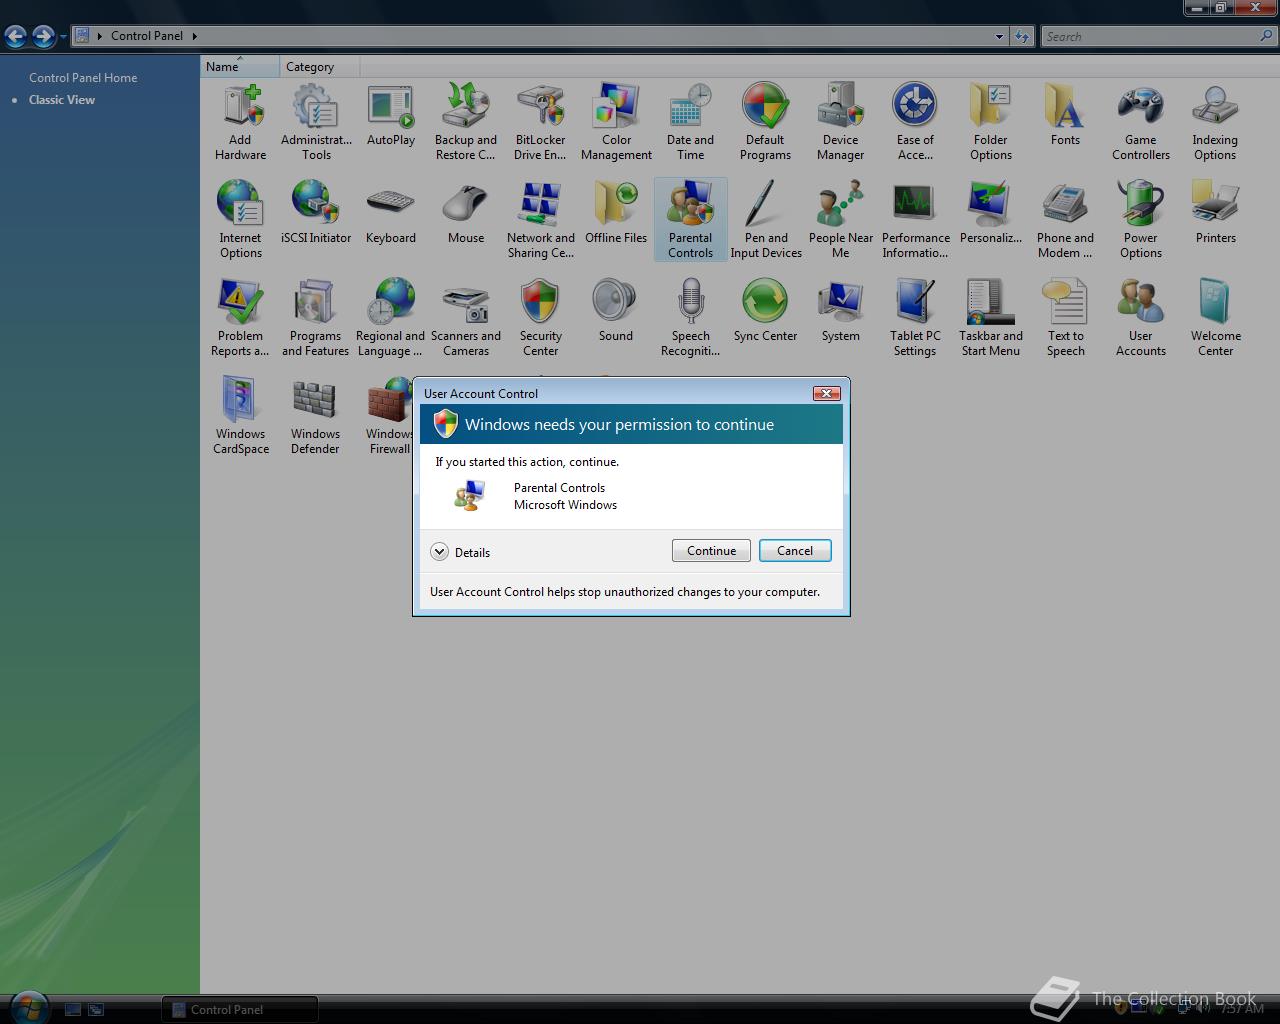Open Performance Information and Tools

coord(915,220)
